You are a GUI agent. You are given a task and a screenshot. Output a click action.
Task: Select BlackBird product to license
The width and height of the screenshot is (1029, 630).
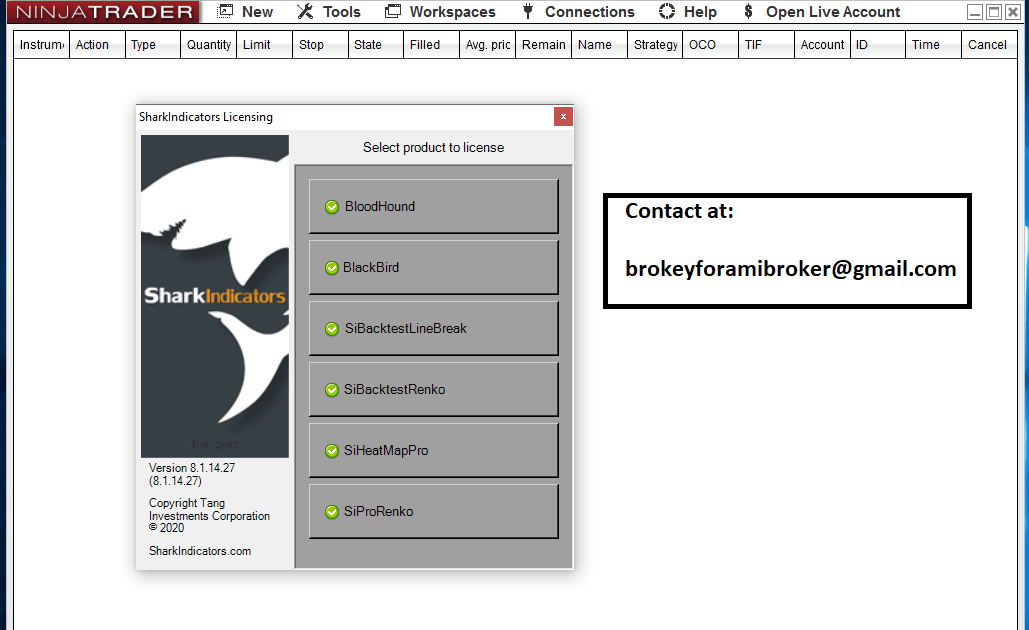(x=434, y=267)
